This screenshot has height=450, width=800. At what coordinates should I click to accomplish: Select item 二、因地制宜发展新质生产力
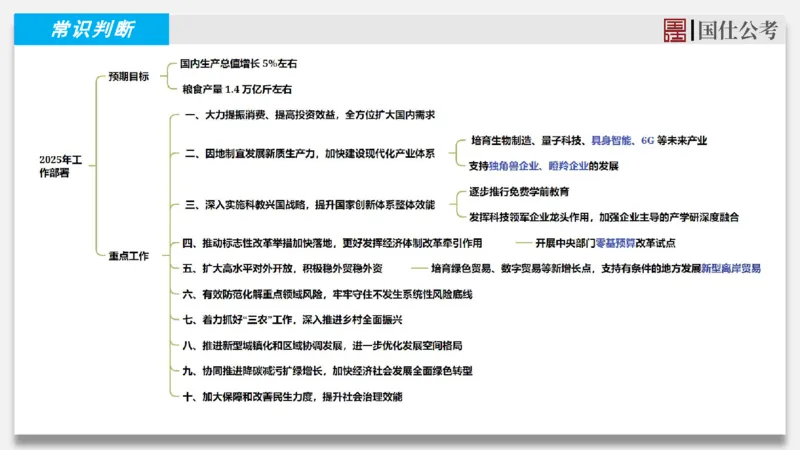pyautogui.click(x=310, y=154)
